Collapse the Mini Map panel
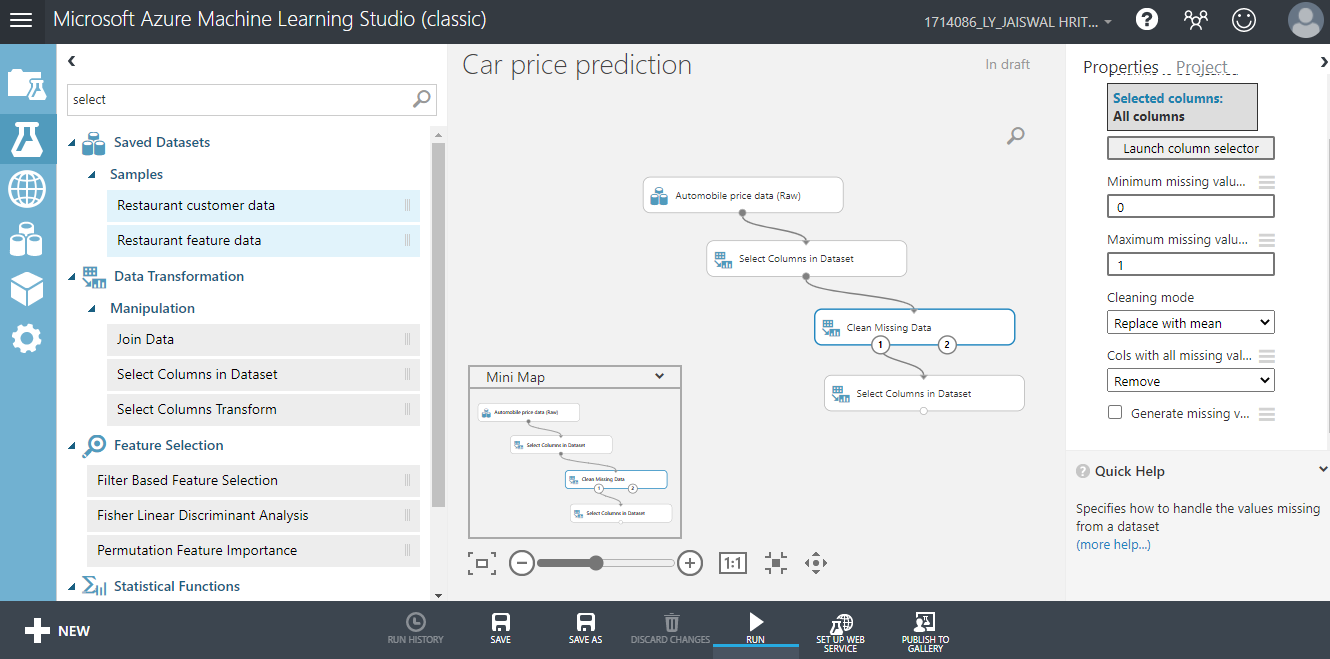This screenshot has height=659, width=1330. (659, 377)
